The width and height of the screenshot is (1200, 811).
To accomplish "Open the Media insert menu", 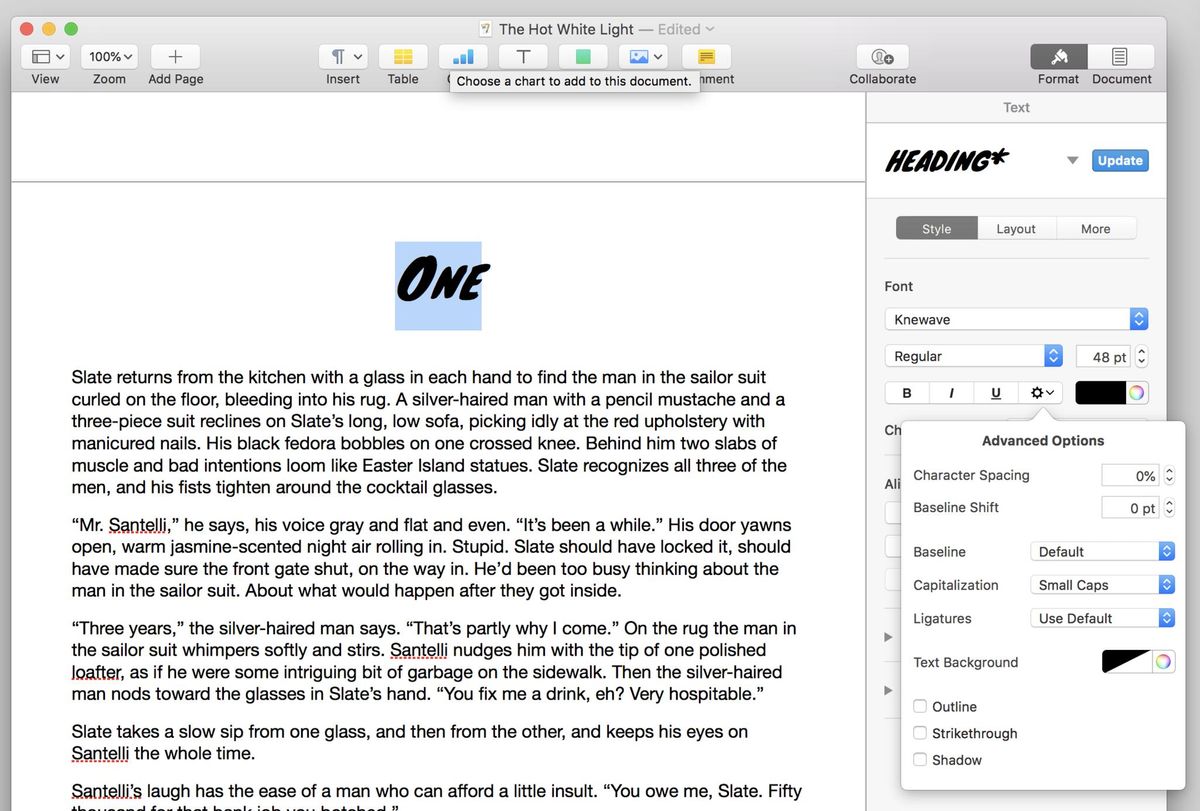I will coord(641,56).
